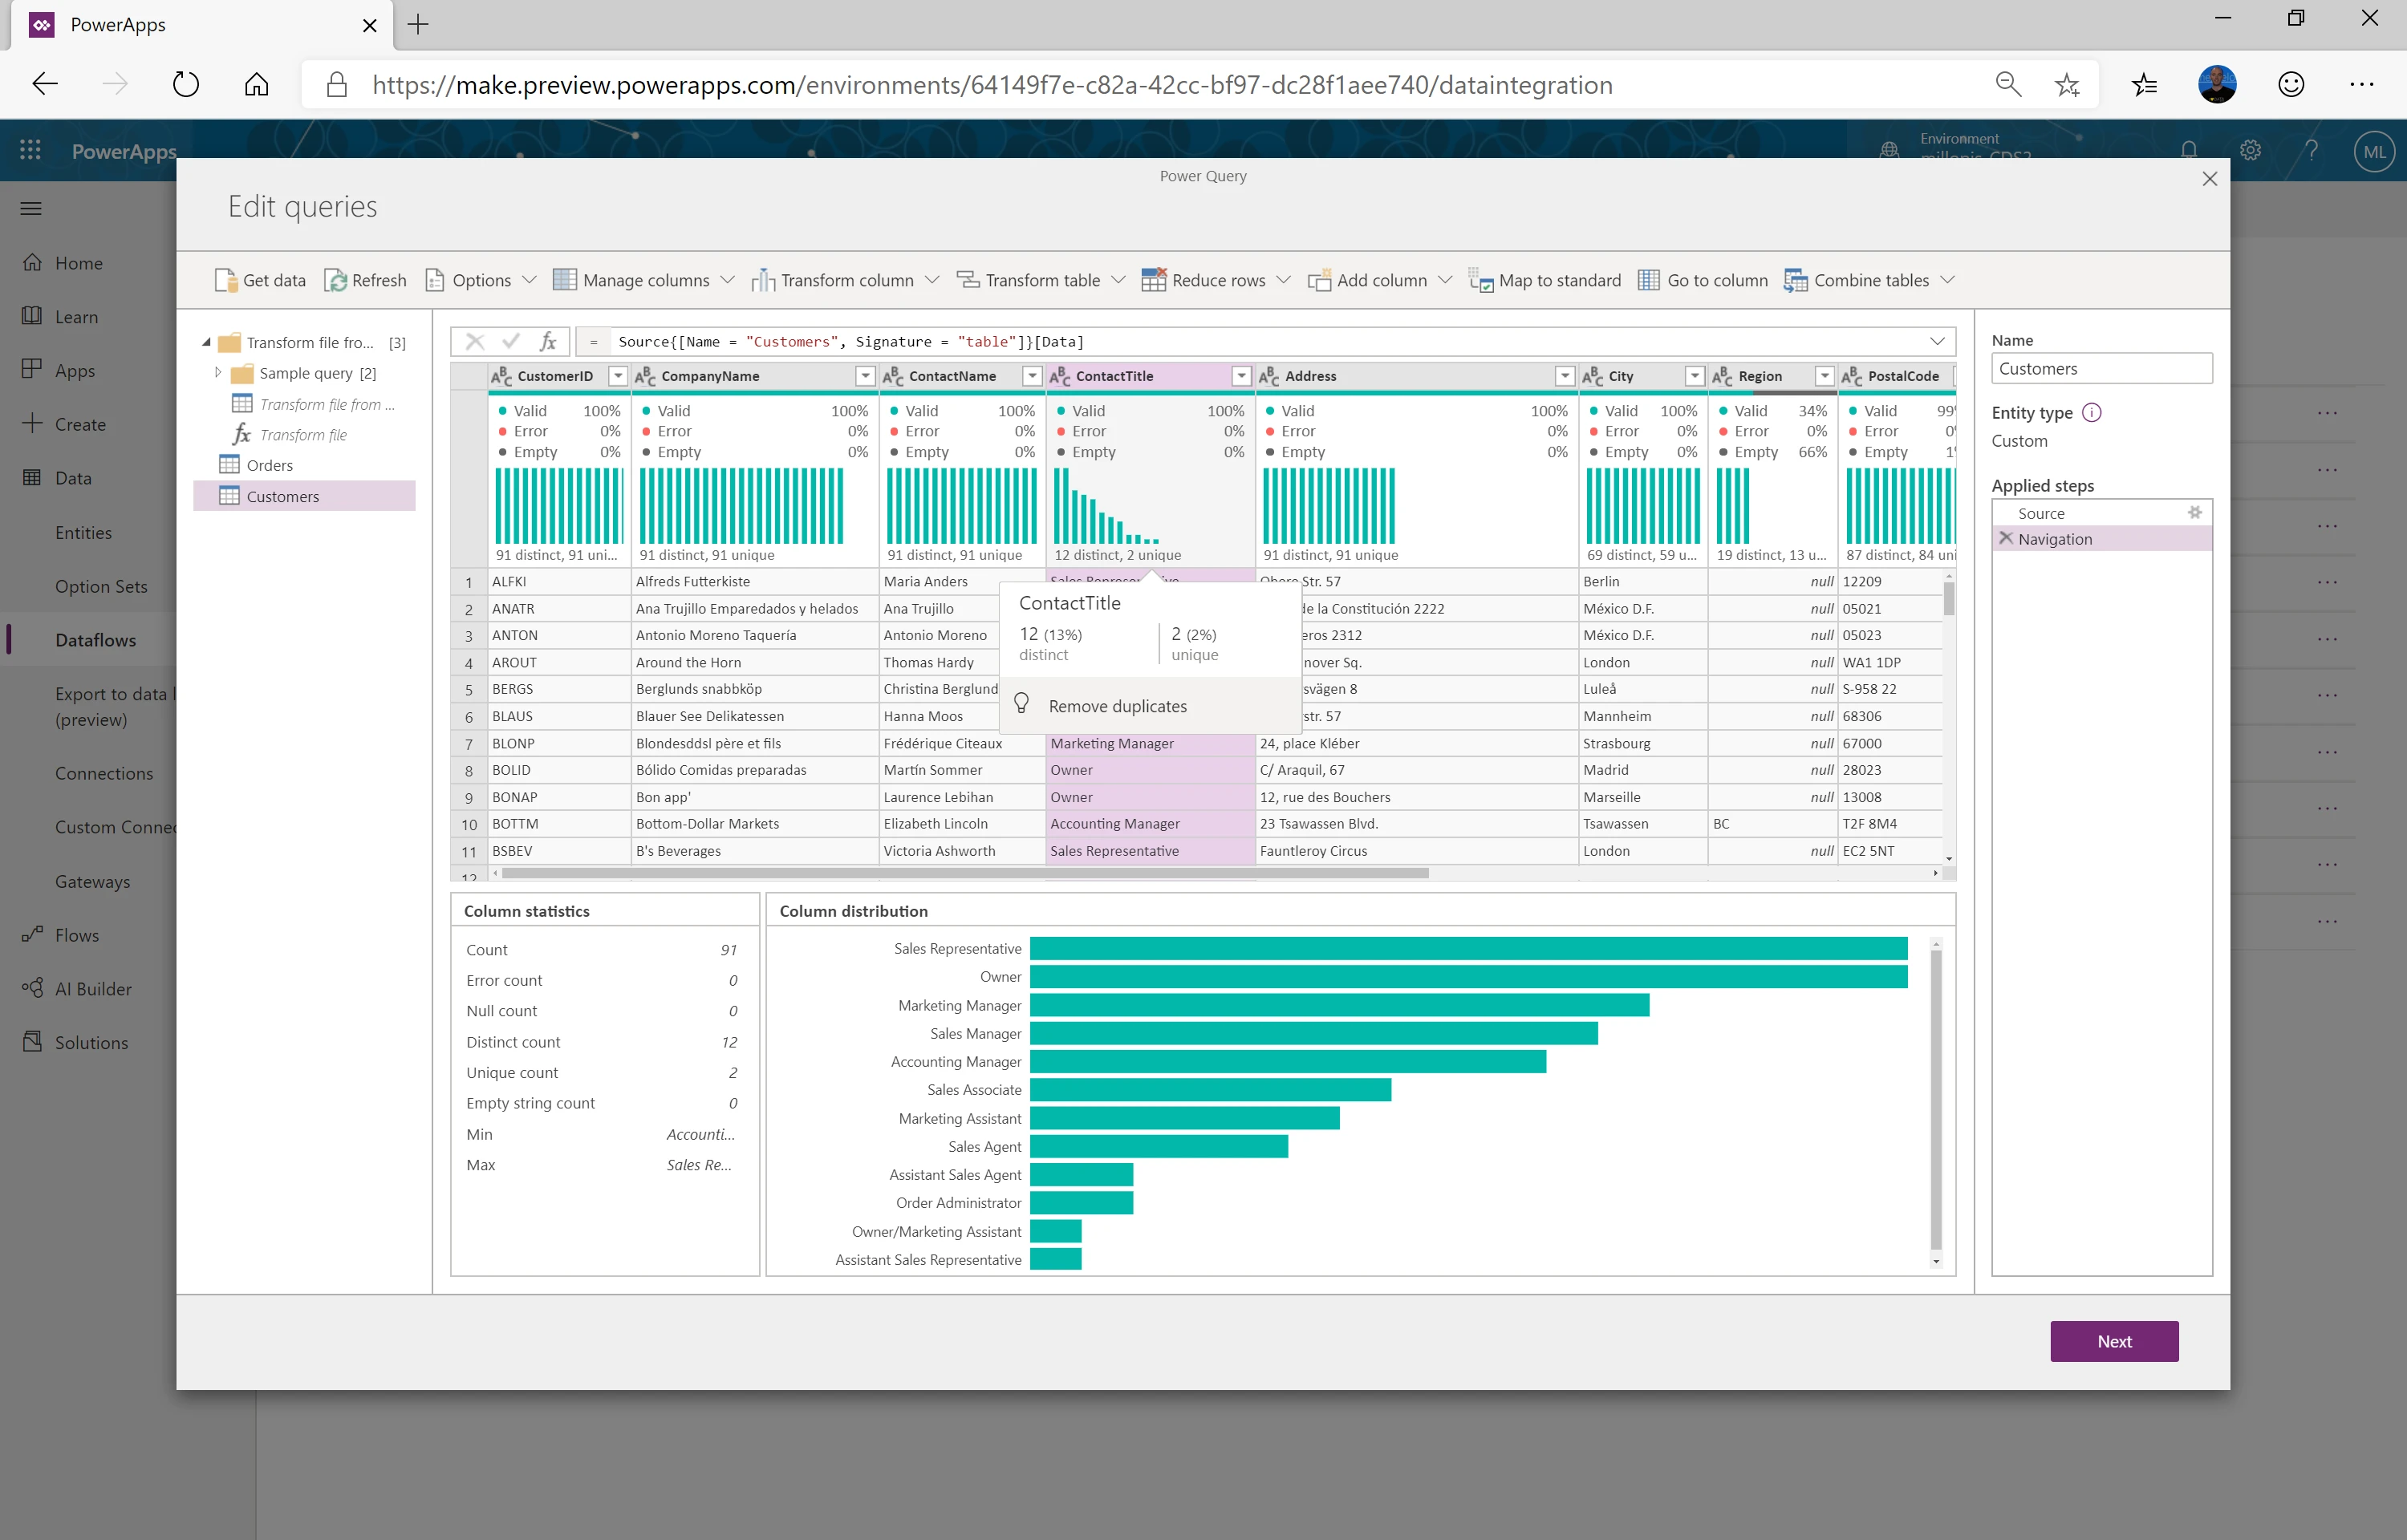Click the Refresh toolbar icon
2407x1540 pixels.
click(x=335, y=280)
